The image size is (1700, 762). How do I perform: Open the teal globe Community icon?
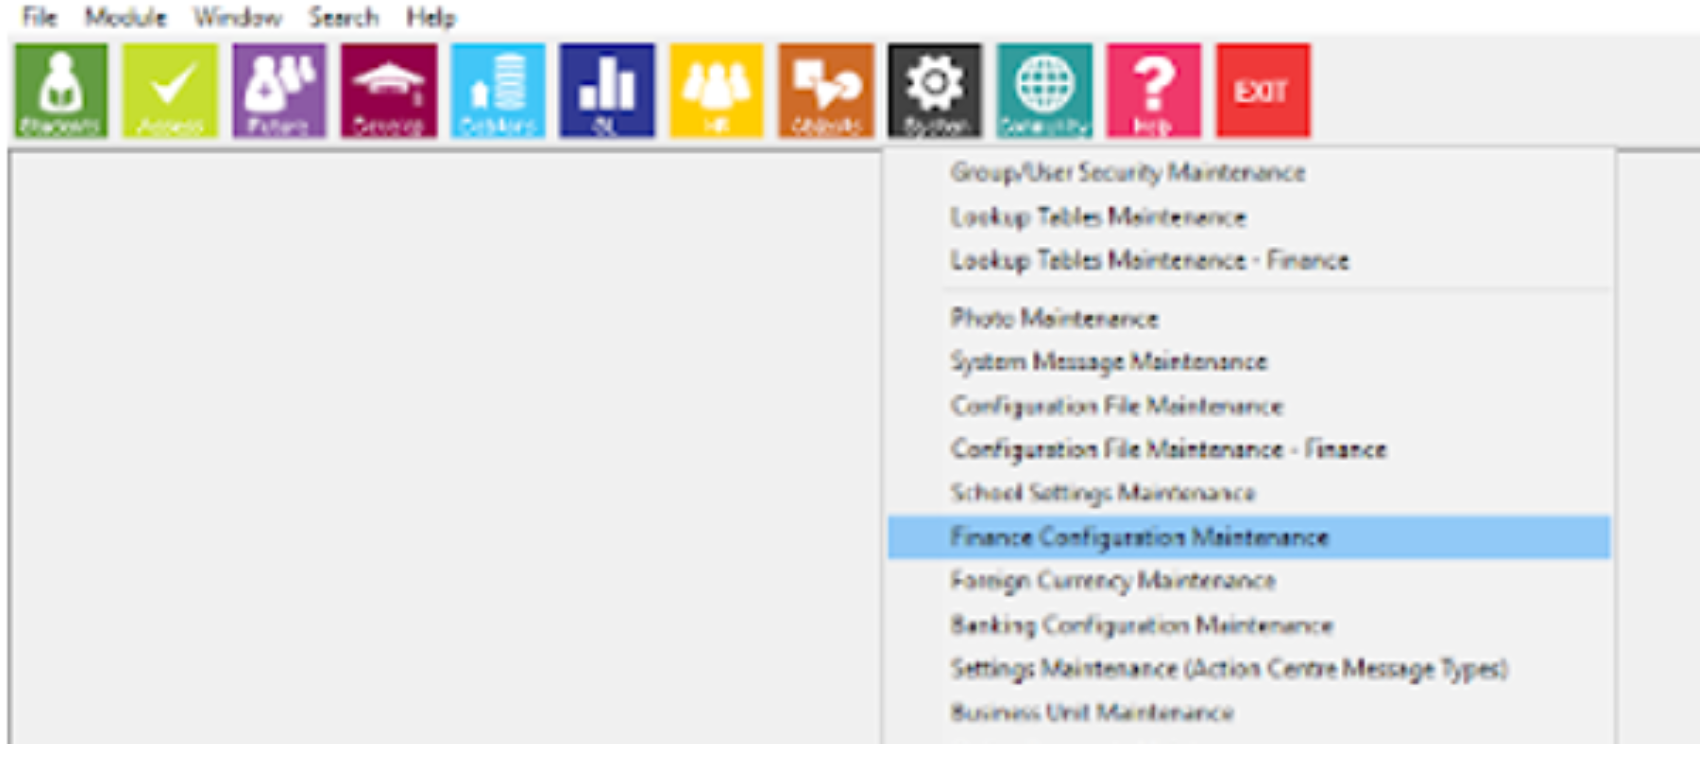1044,91
